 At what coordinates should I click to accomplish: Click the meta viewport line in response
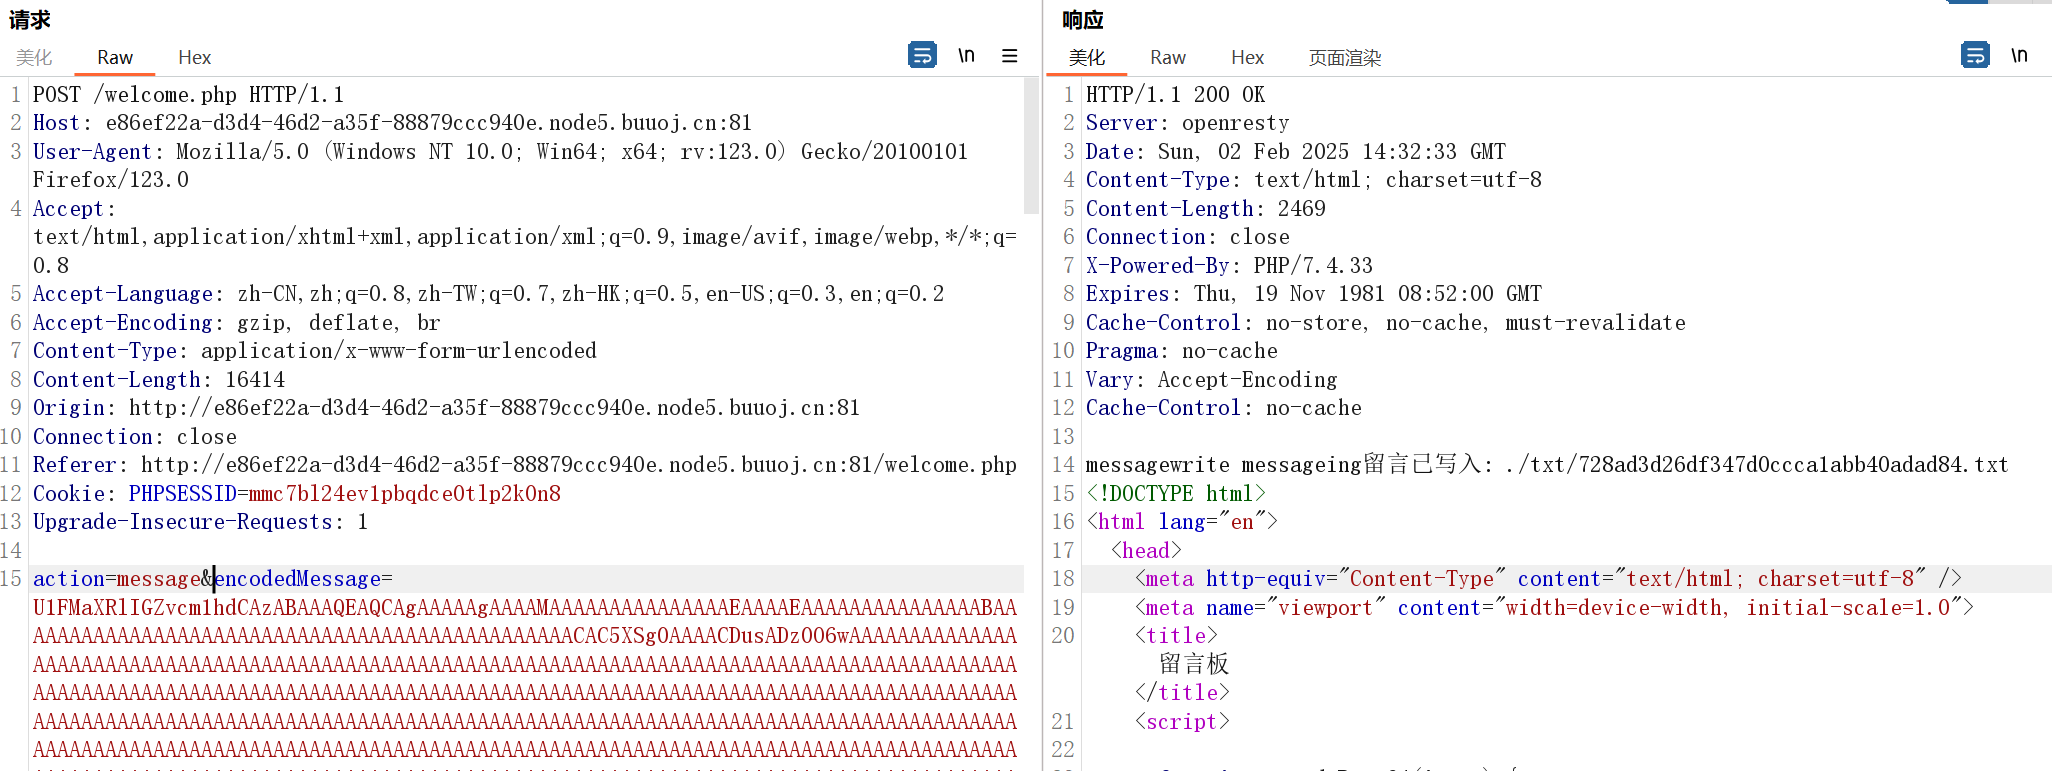[1554, 608]
